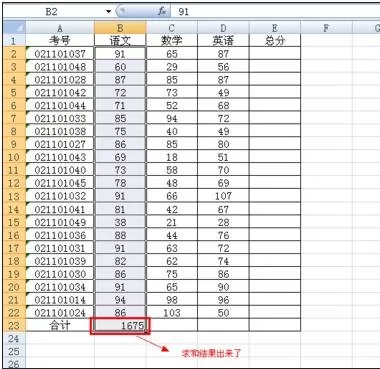The image size is (380, 369).
Task: Select the cell with 021101040
Action: (x=60, y=170)
